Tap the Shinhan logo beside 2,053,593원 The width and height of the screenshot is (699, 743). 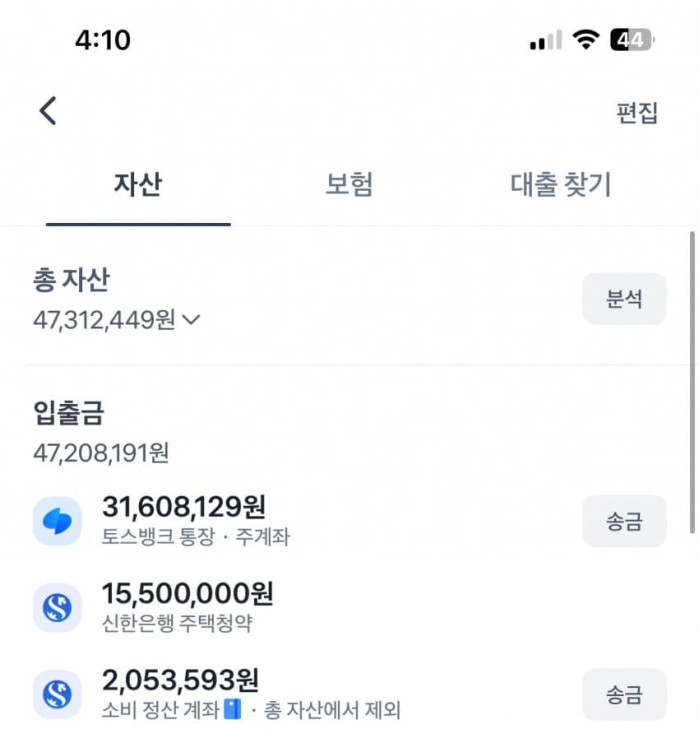click(x=57, y=694)
